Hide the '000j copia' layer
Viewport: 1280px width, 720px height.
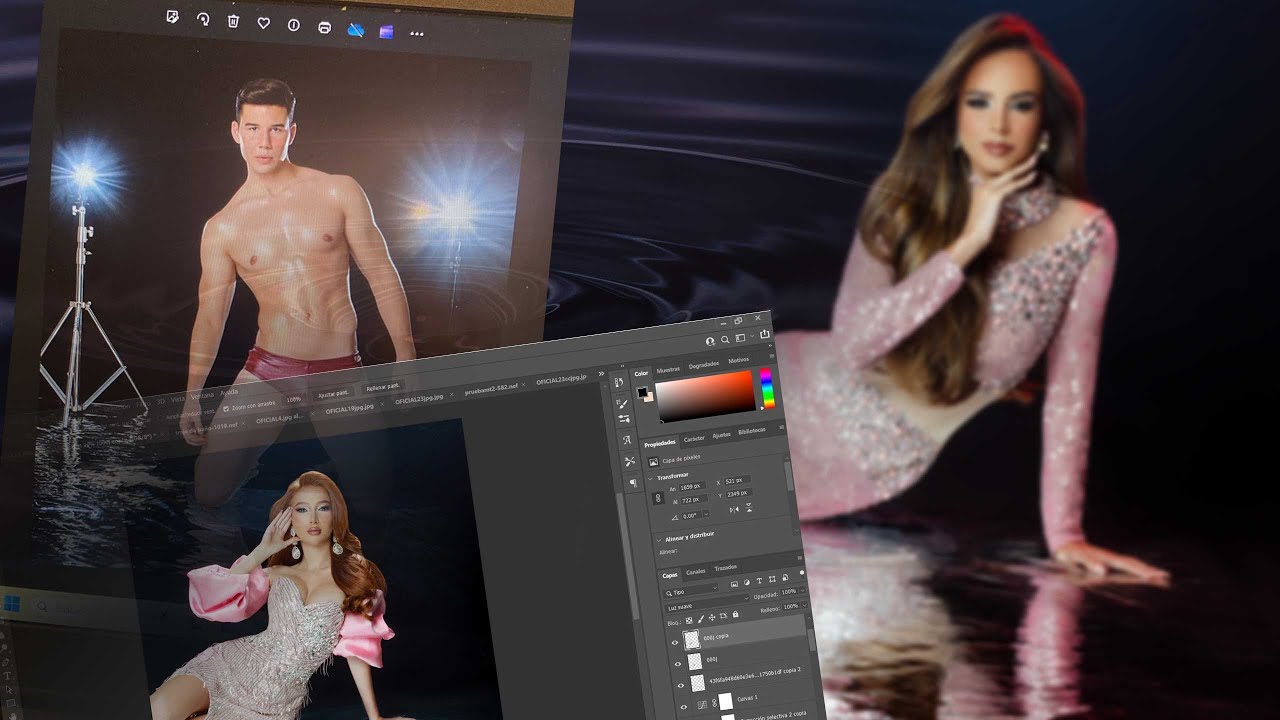(675, 642)
